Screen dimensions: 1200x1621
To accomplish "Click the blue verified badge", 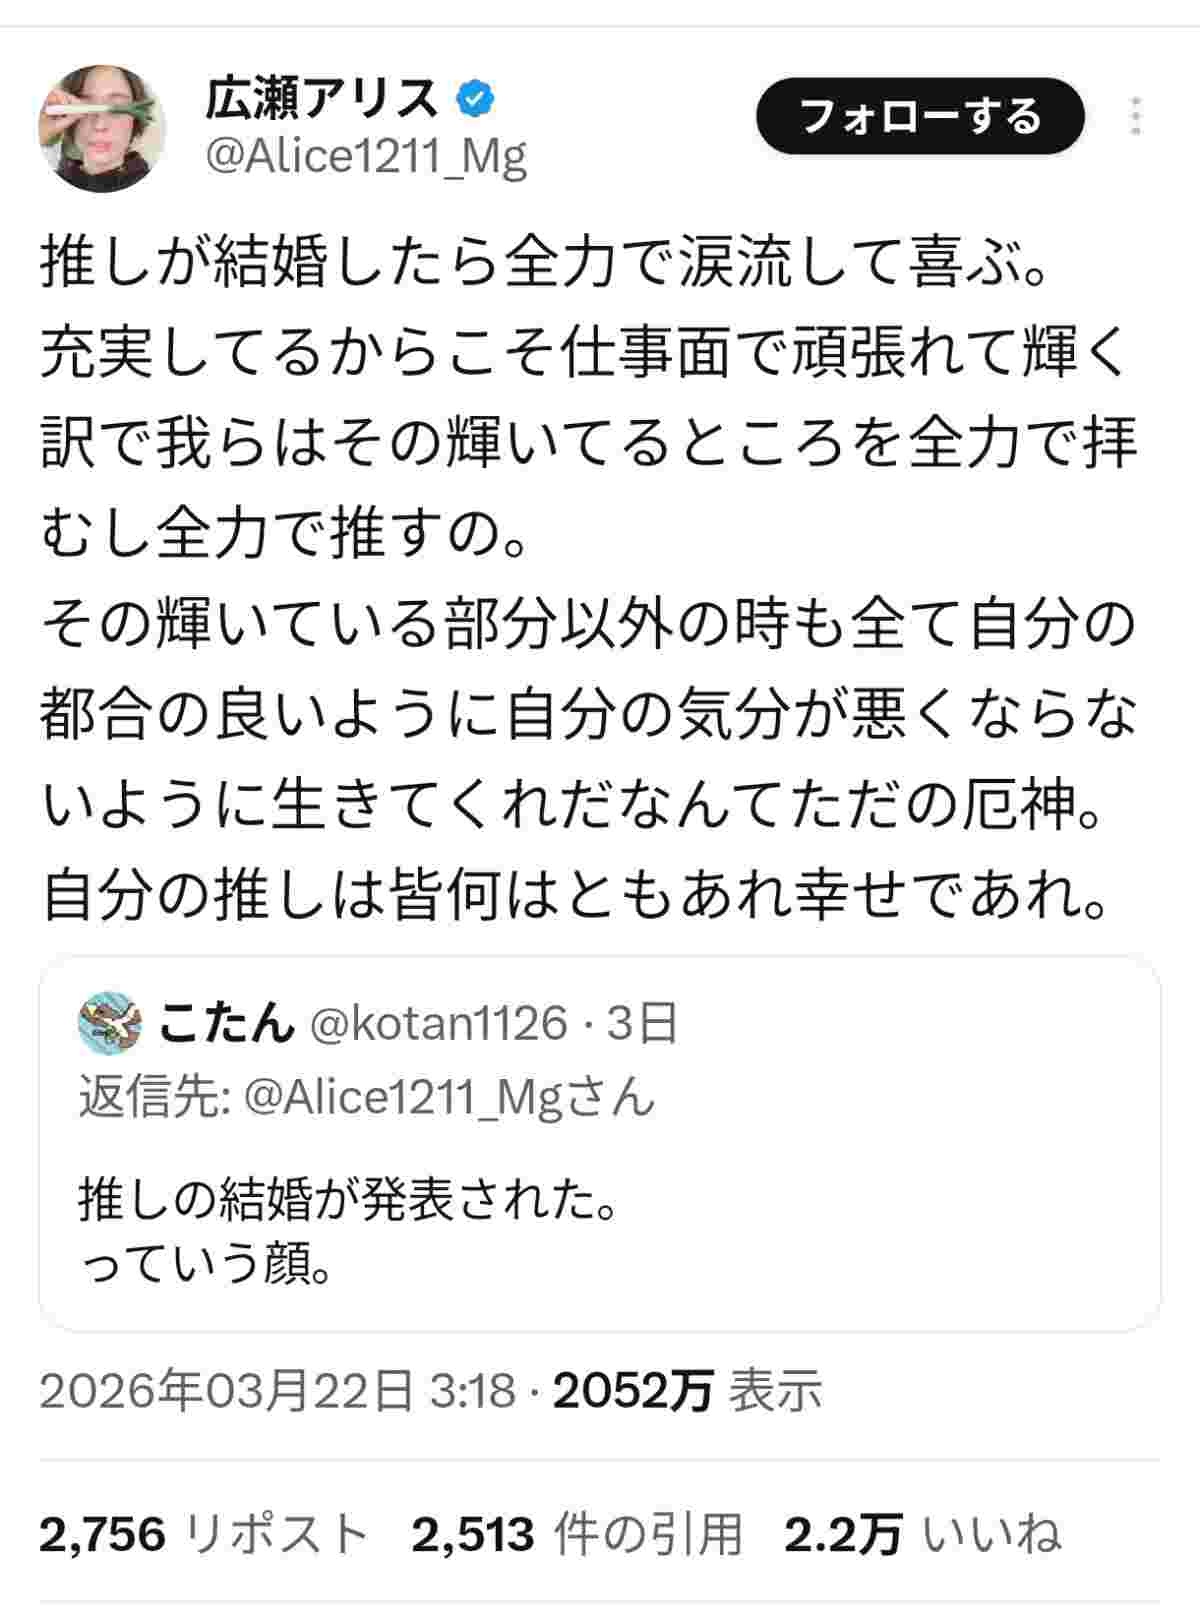I will pyautogui.click(x=474, y=98).
